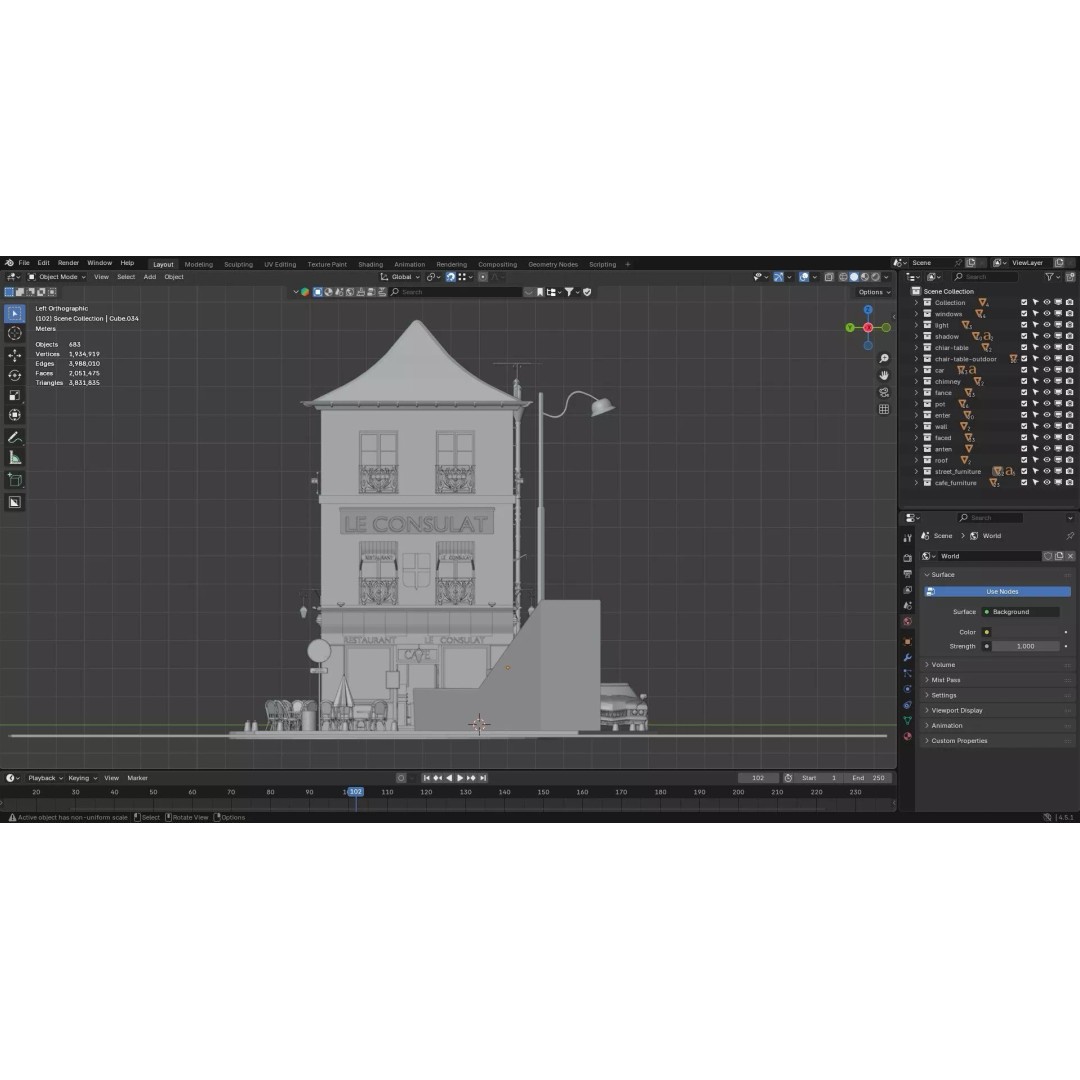
Task: Open the Object Data (green triangle) tab
Action: (x=908, y=720)
